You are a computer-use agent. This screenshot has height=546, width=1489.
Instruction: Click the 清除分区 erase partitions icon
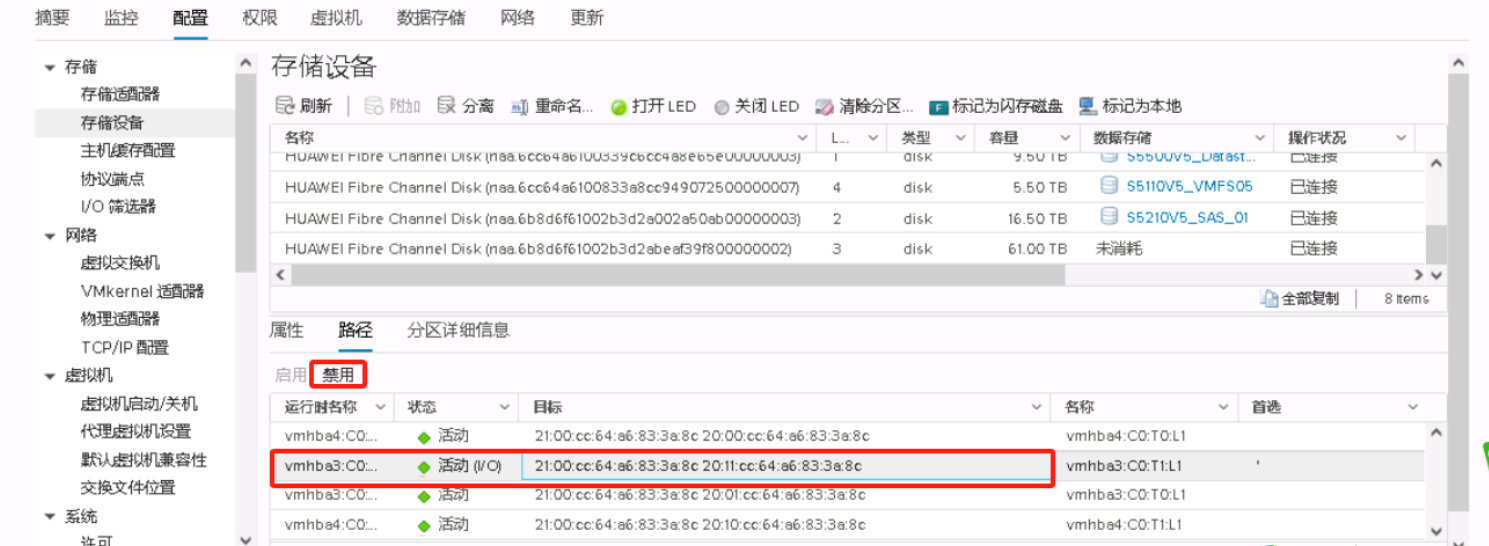825,106
